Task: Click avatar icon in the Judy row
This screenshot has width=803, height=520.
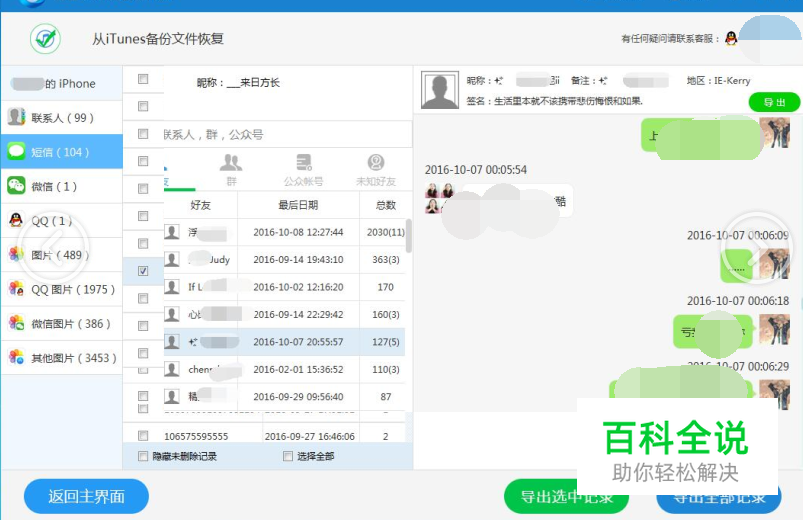Action: 172,259
